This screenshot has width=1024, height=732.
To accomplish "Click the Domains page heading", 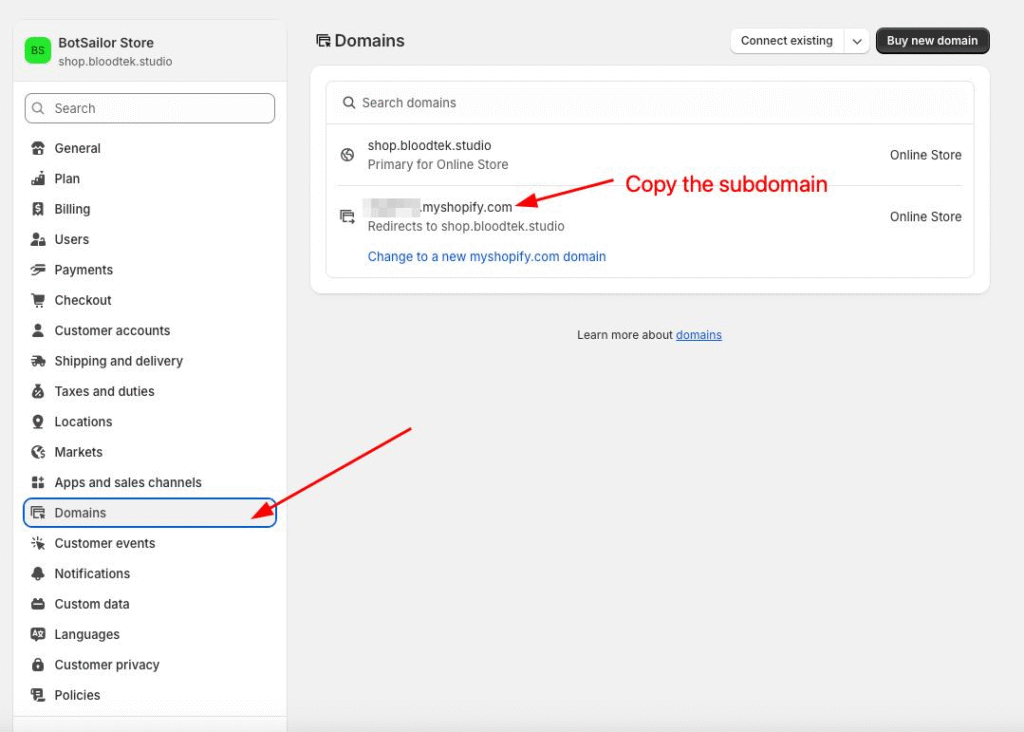I will pos(369,40).
